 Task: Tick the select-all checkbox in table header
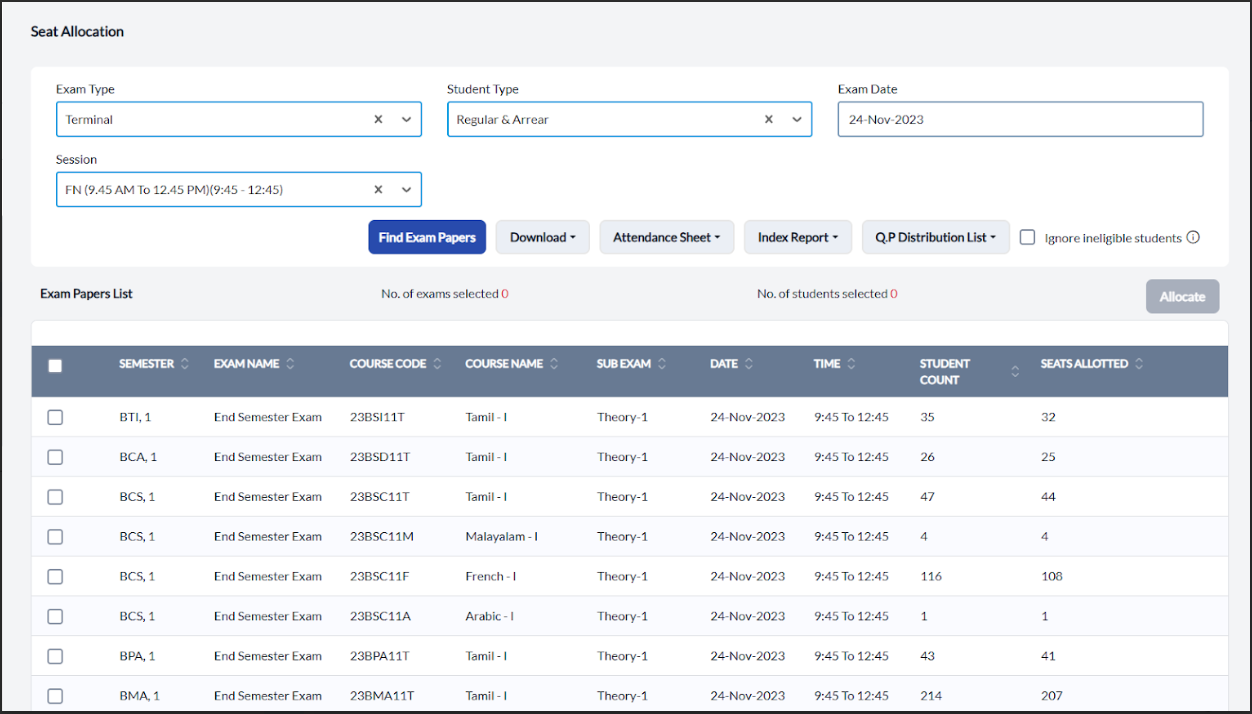pos(55,366)
